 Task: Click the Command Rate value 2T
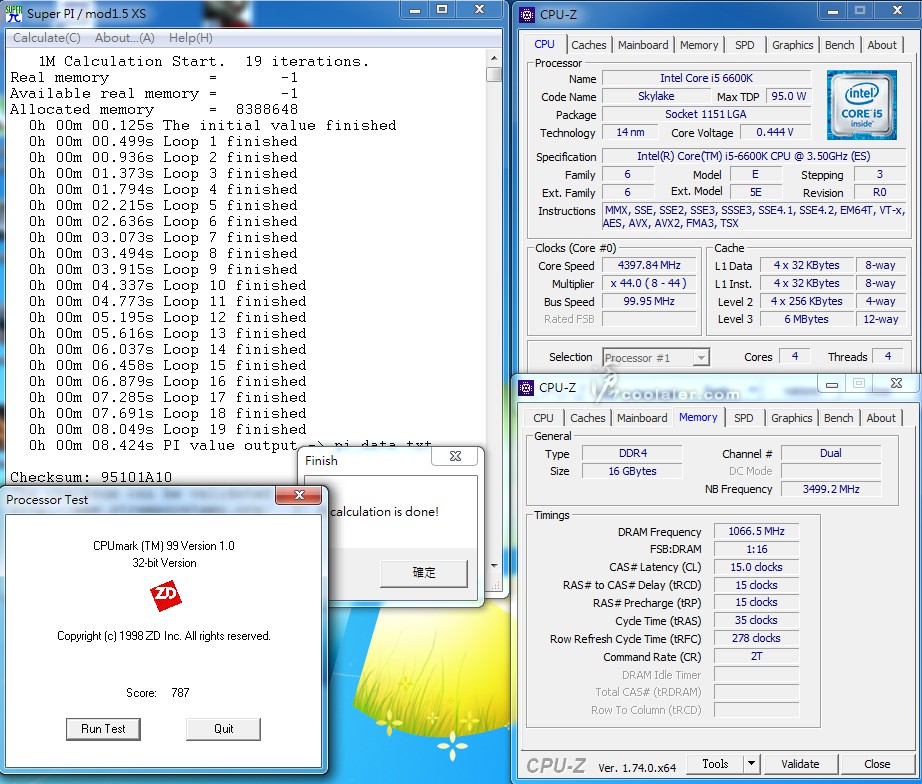pos(756,656)
